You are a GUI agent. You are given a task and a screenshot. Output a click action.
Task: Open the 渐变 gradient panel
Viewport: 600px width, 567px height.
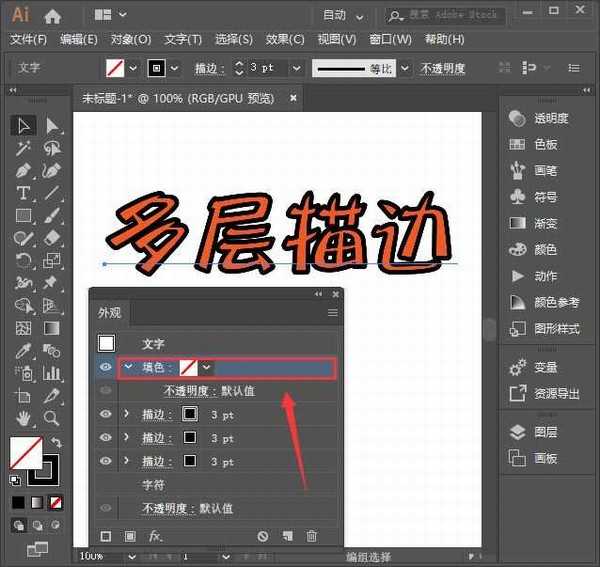[533, 223]
